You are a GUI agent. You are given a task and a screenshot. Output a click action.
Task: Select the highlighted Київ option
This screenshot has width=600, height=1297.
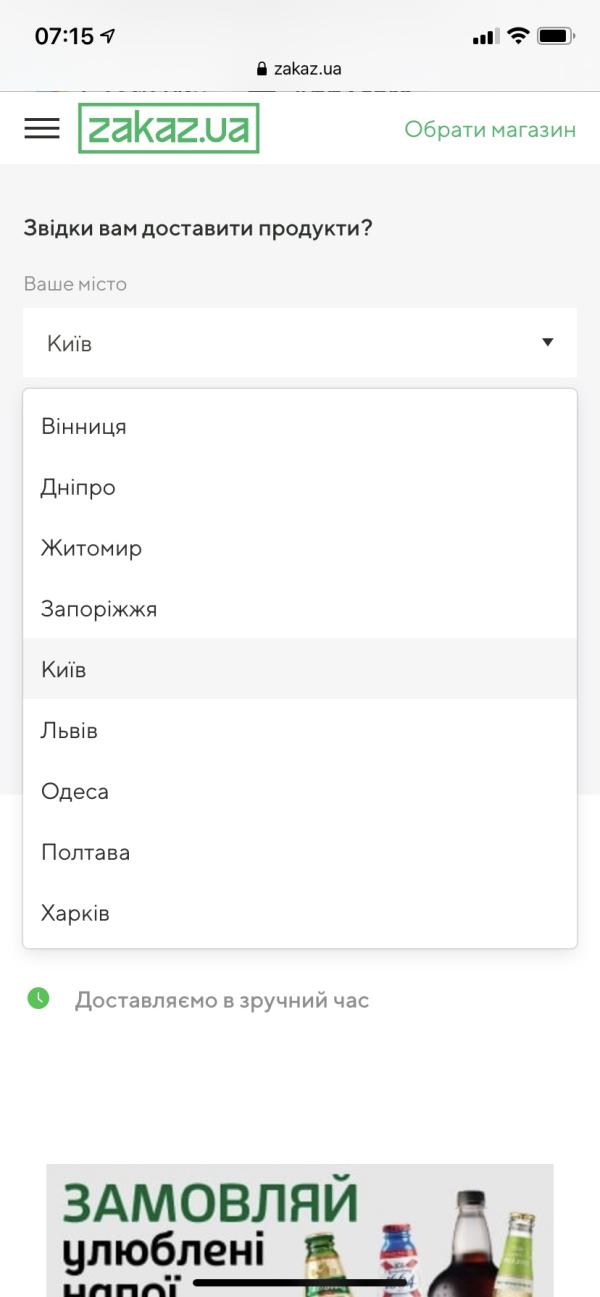click(64, 669)
